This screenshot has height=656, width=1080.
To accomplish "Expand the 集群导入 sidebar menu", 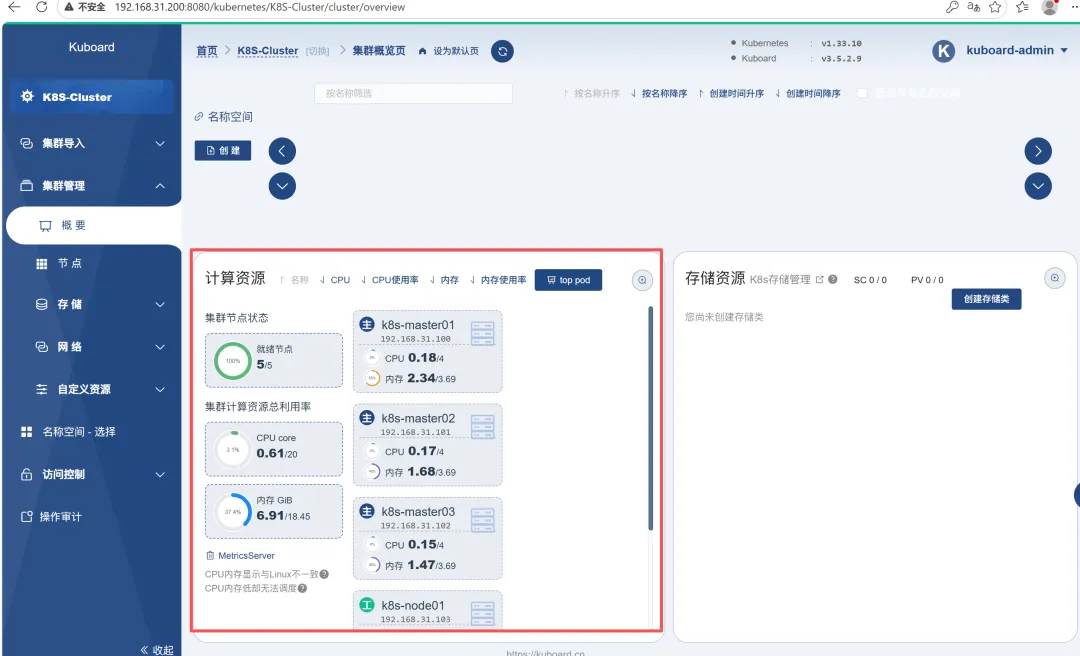I will point(92,143).
